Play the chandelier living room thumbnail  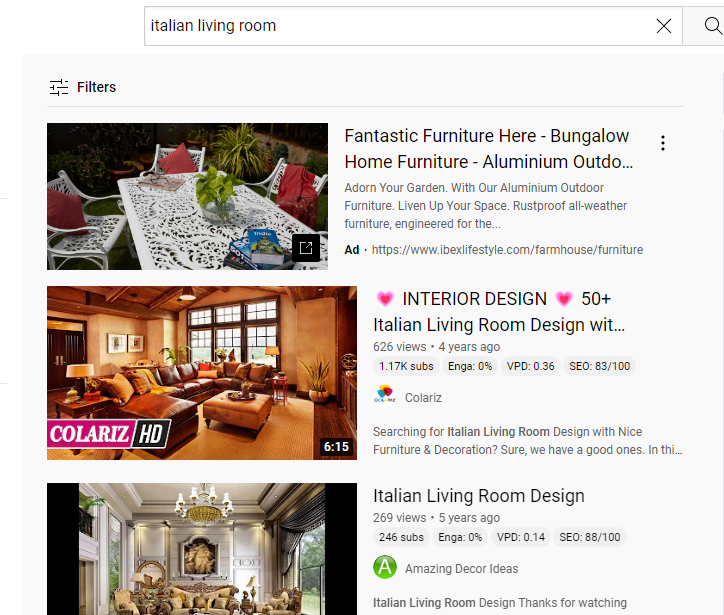coord(202,549)
